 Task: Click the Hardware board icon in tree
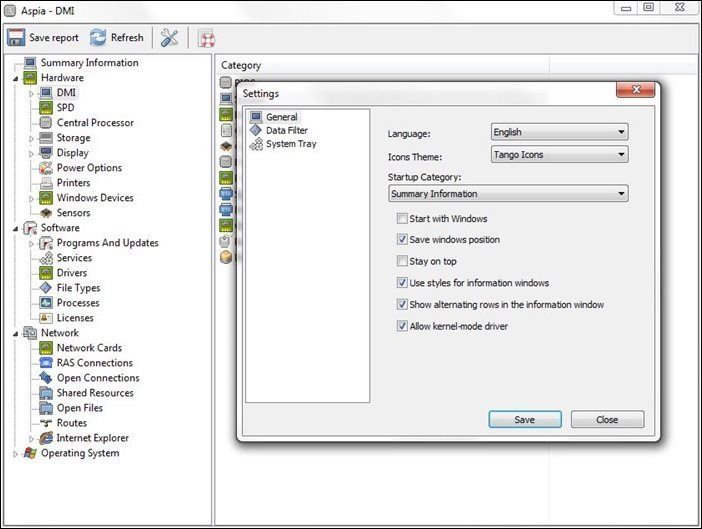30,78
